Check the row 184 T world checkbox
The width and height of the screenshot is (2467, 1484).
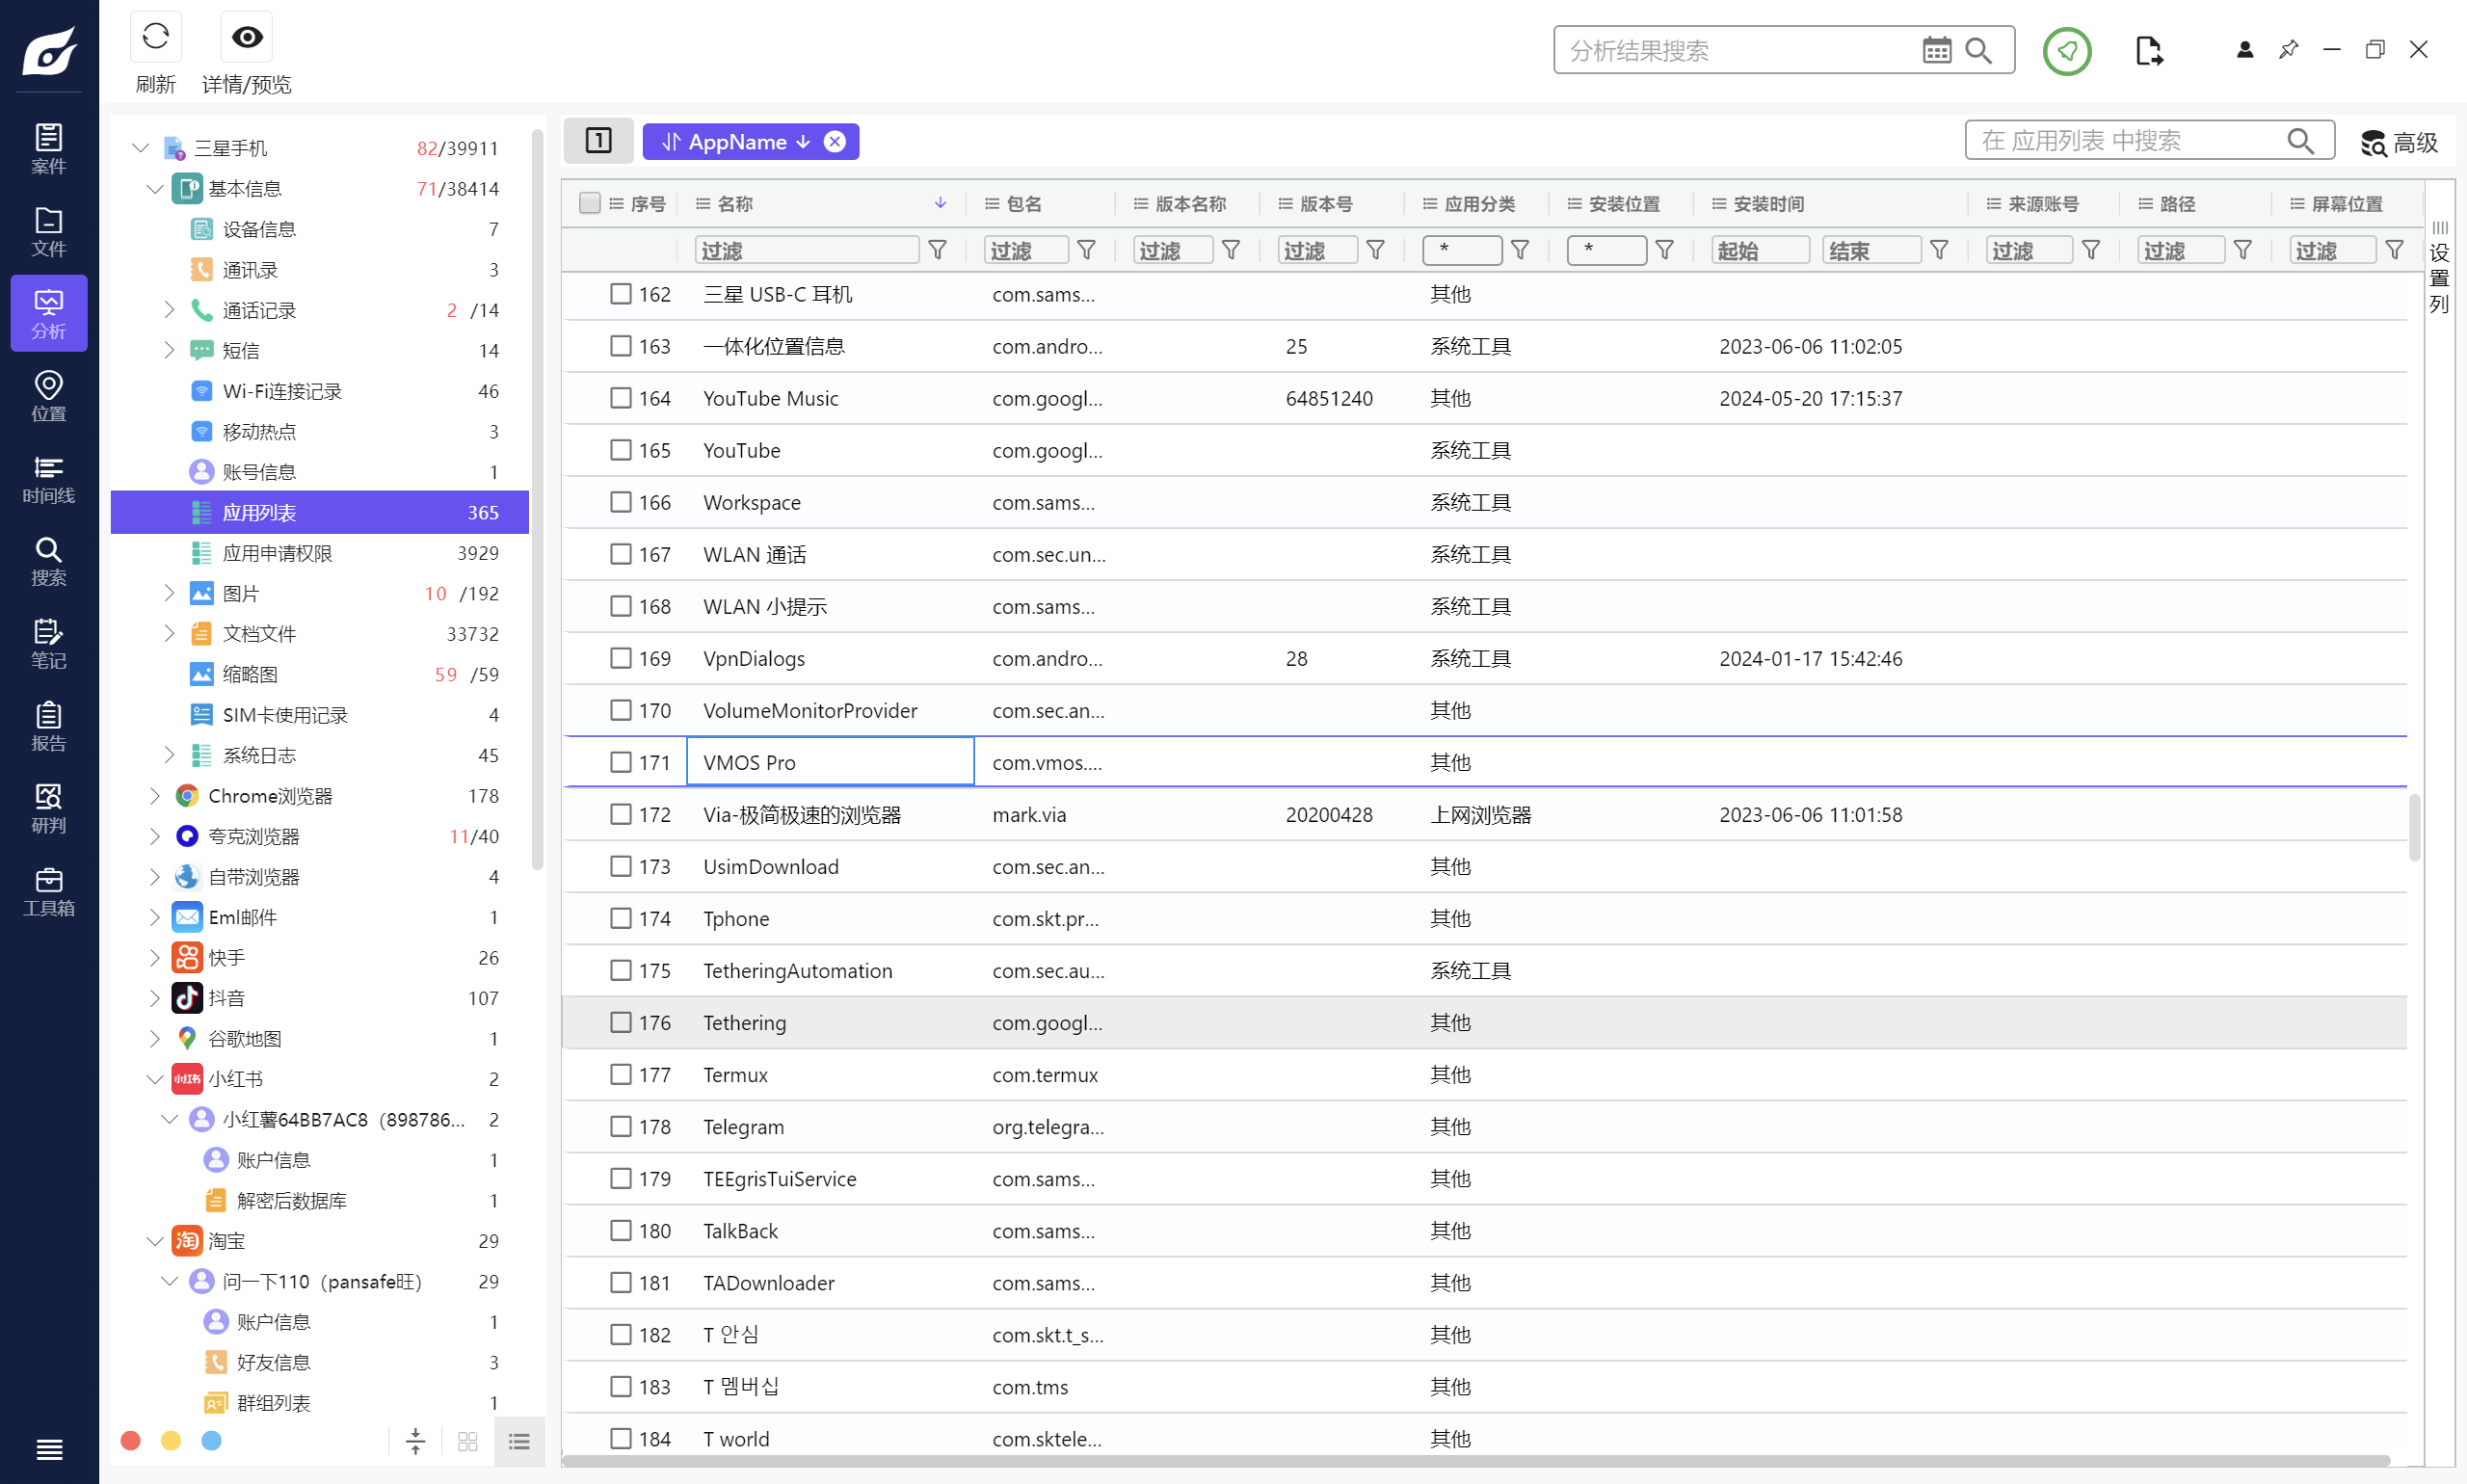click(621, 1438)
